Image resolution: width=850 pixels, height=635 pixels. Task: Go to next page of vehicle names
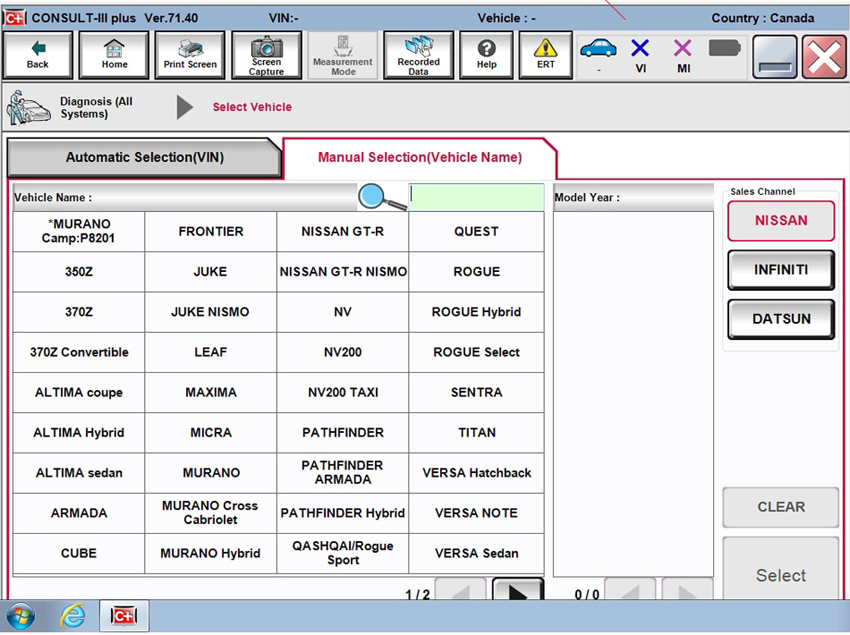point(518,589)
